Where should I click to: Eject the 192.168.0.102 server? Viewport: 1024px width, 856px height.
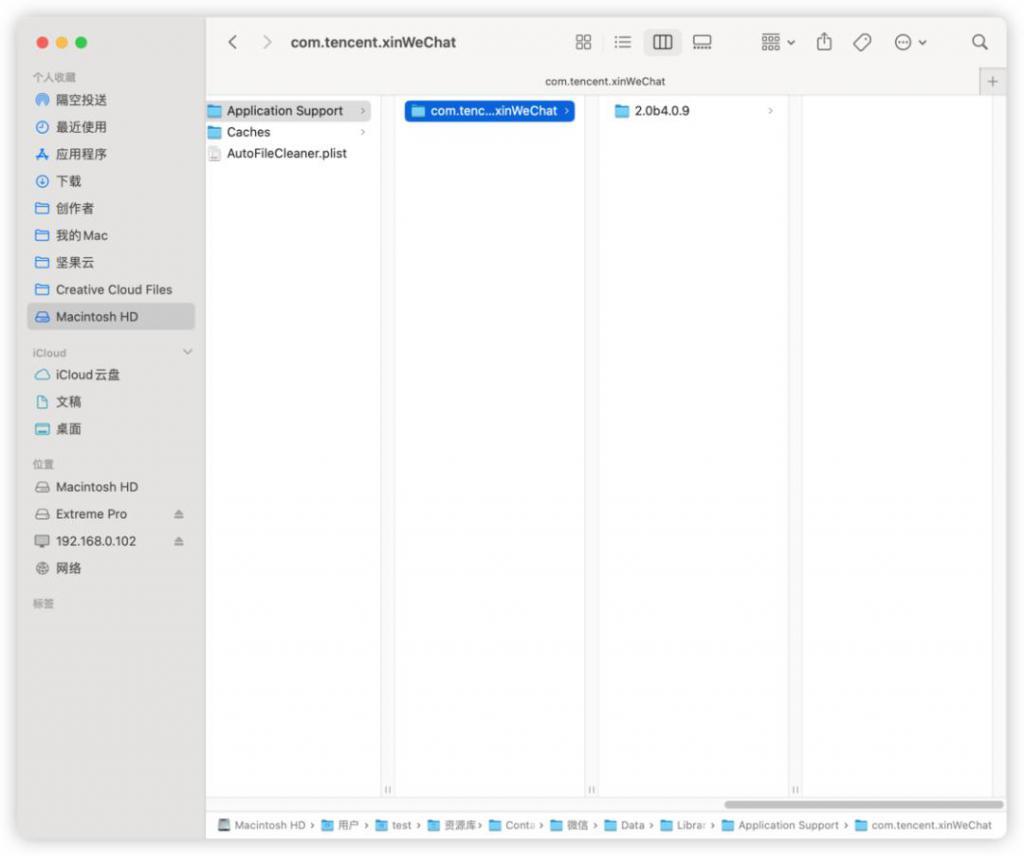[x=178, y=541]
